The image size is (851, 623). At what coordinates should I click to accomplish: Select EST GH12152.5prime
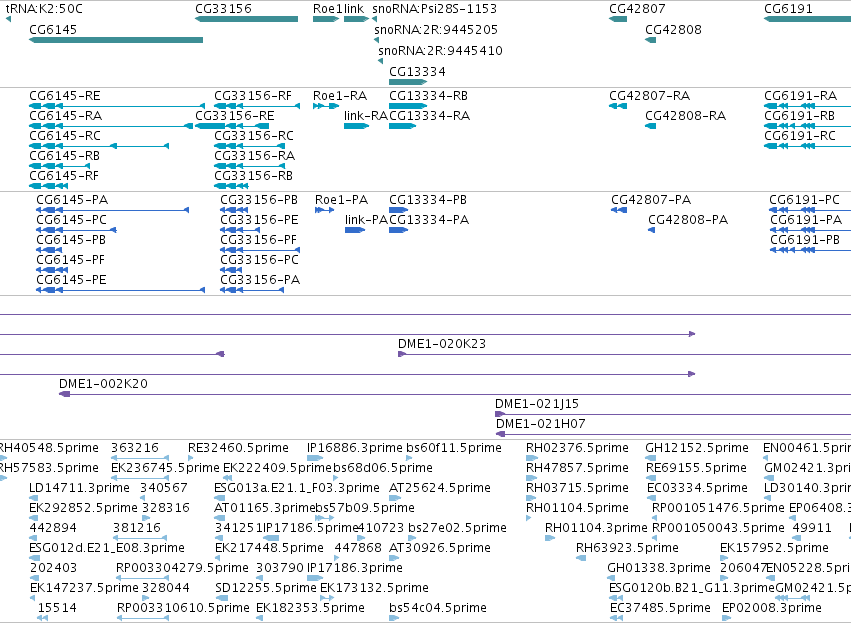tap(651, 459)
